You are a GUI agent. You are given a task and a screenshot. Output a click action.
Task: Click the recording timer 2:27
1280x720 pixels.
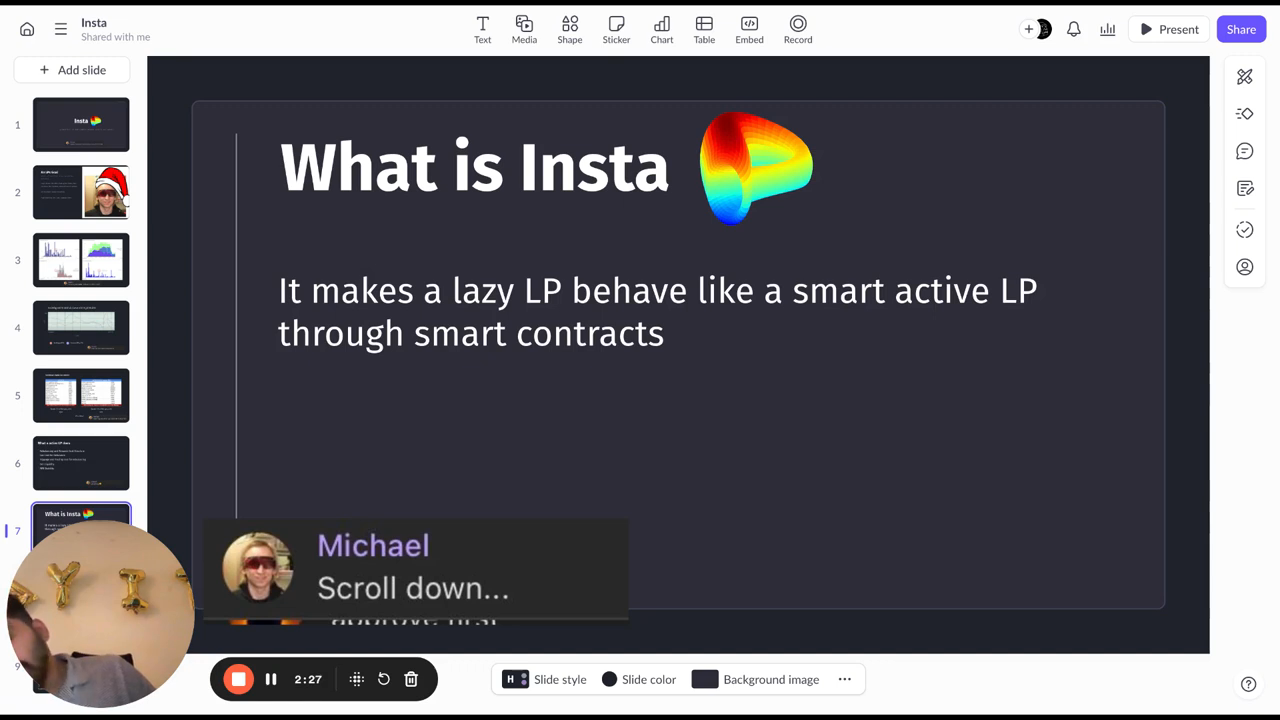pyautogui.click(x=308, y=679)
